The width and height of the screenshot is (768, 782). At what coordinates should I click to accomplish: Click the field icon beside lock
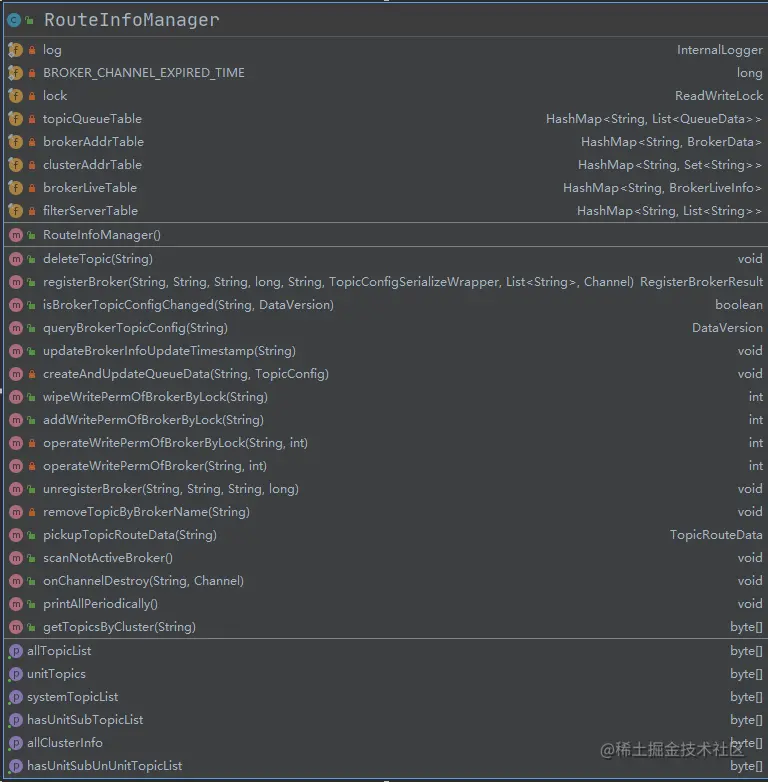(15, 96)
